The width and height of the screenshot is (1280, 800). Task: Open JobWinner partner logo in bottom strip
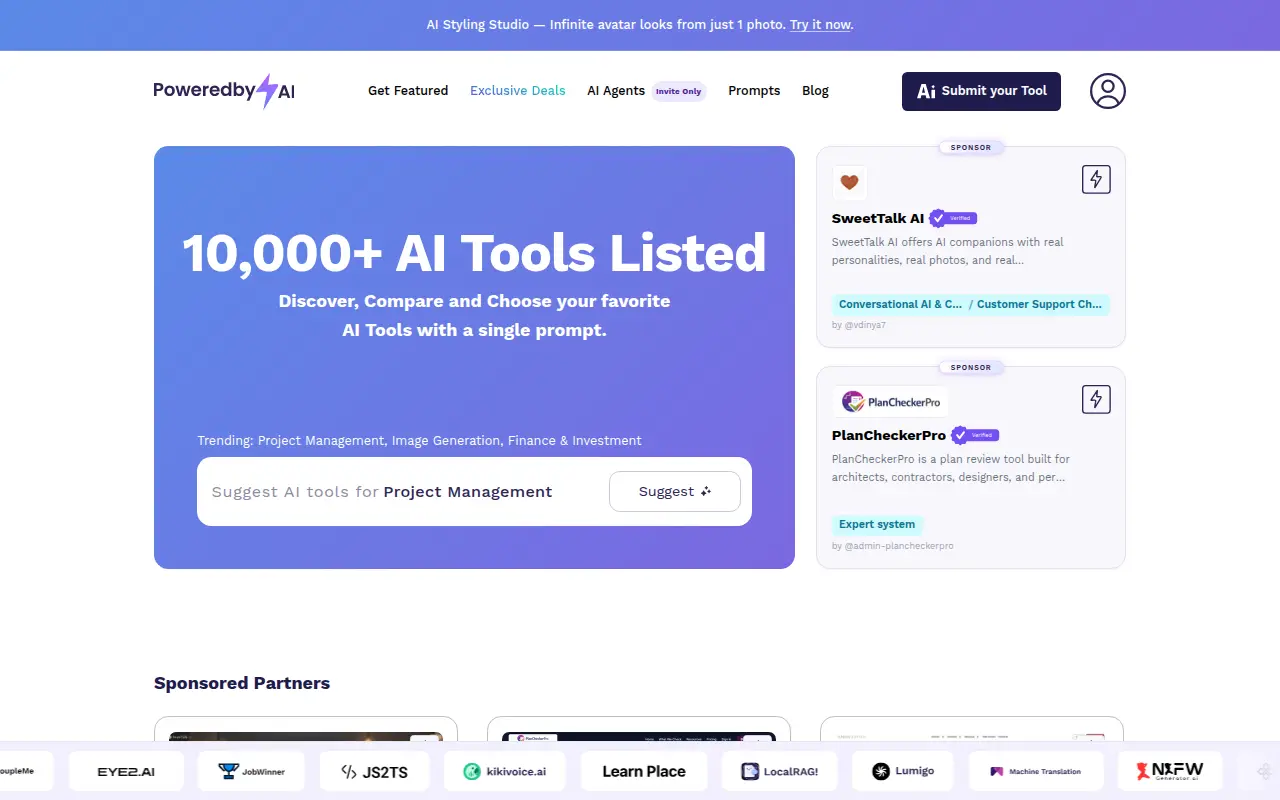tap(251, 771)
